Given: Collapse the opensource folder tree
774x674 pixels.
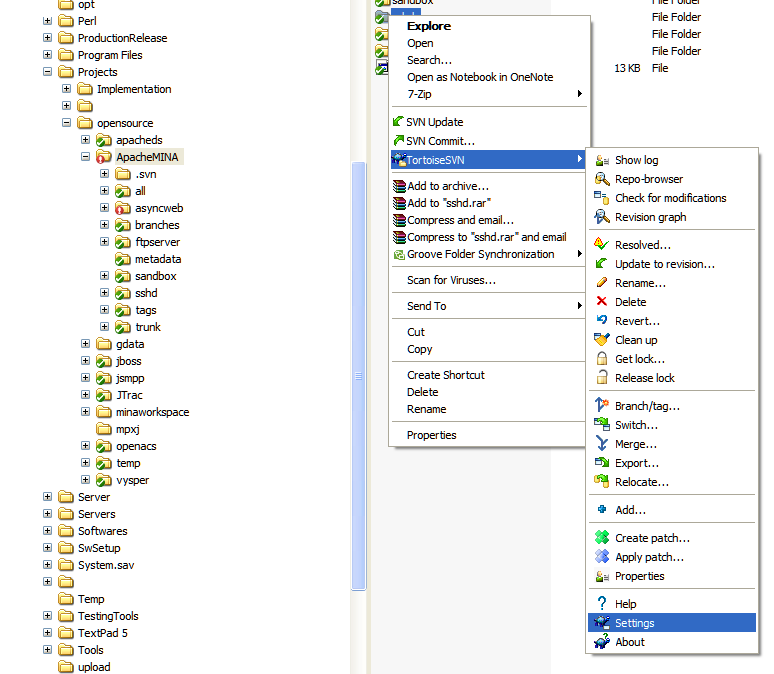Looking at the screenshot, I should [67, 123].
